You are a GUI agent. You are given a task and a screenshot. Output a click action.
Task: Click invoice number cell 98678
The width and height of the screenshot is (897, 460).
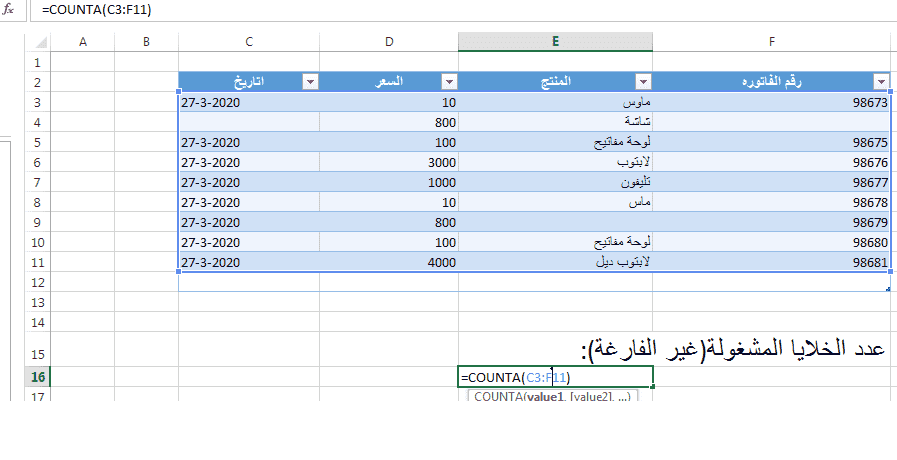pyautogui.click(x=772, y=203)
